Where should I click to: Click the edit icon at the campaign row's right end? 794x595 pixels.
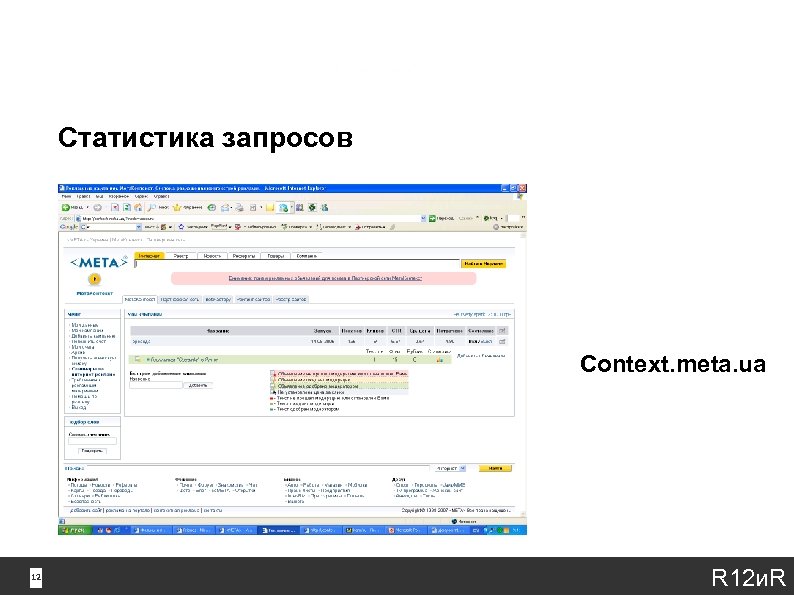tap(502, 341)
